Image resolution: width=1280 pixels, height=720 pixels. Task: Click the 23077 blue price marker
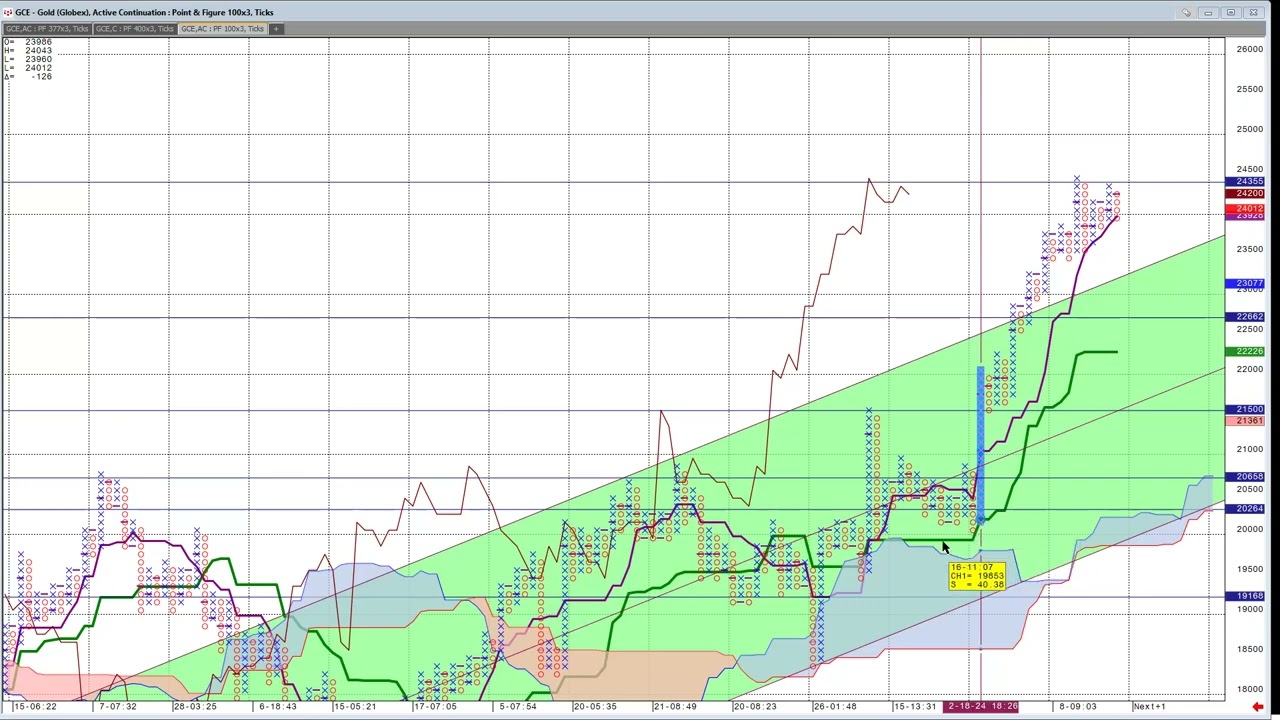(1245, 284)
